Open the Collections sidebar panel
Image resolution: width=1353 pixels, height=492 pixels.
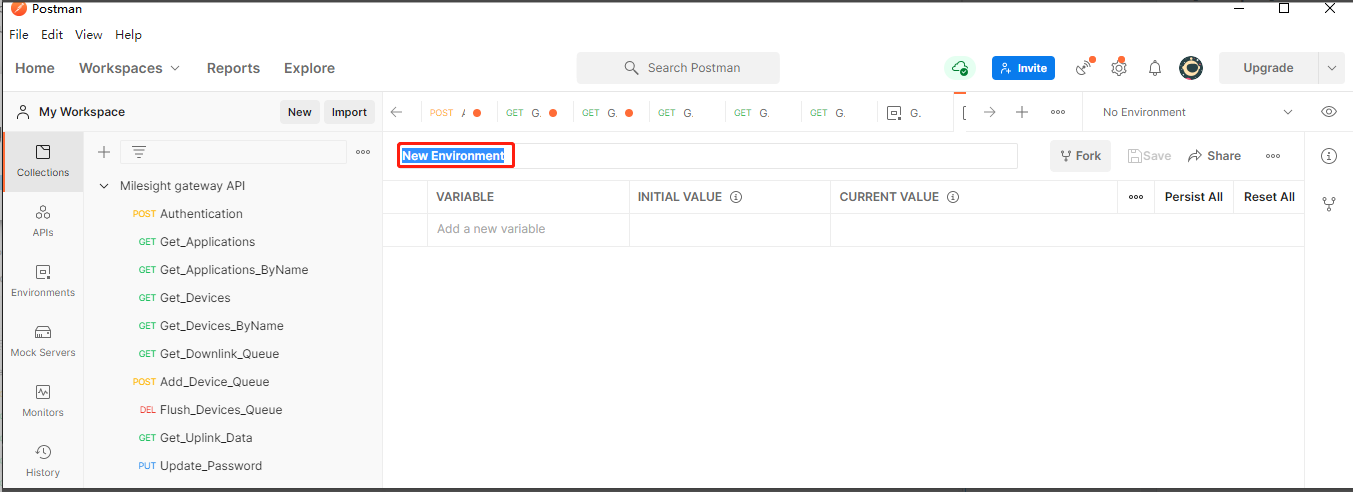[42, 161]
